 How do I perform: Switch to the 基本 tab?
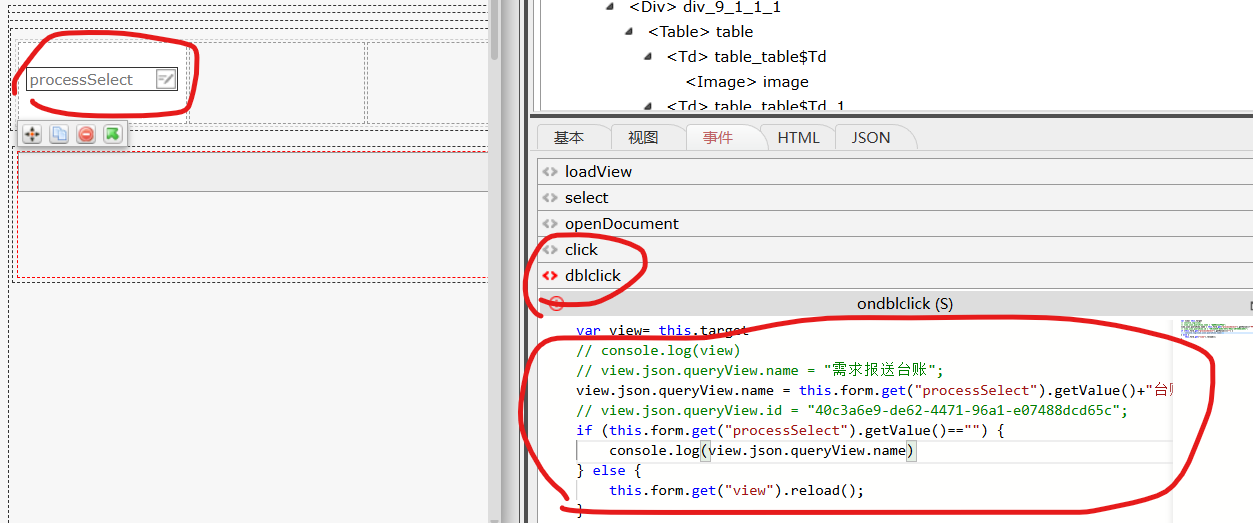569,138
